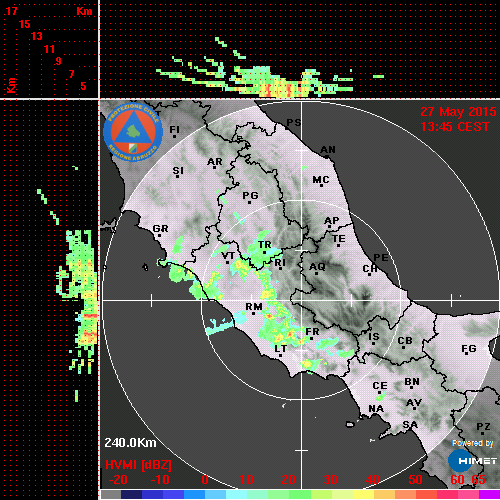Select the FI city label
The width and height of the screenshot is (500, 500).
[175, 129]
